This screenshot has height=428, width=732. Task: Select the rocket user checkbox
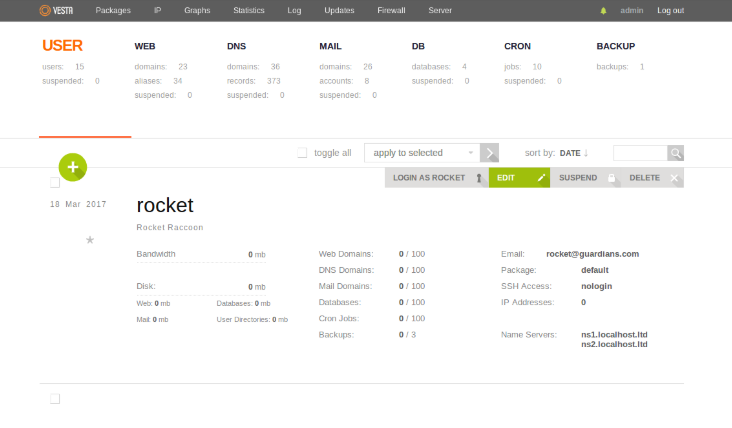tap(55, 182)
